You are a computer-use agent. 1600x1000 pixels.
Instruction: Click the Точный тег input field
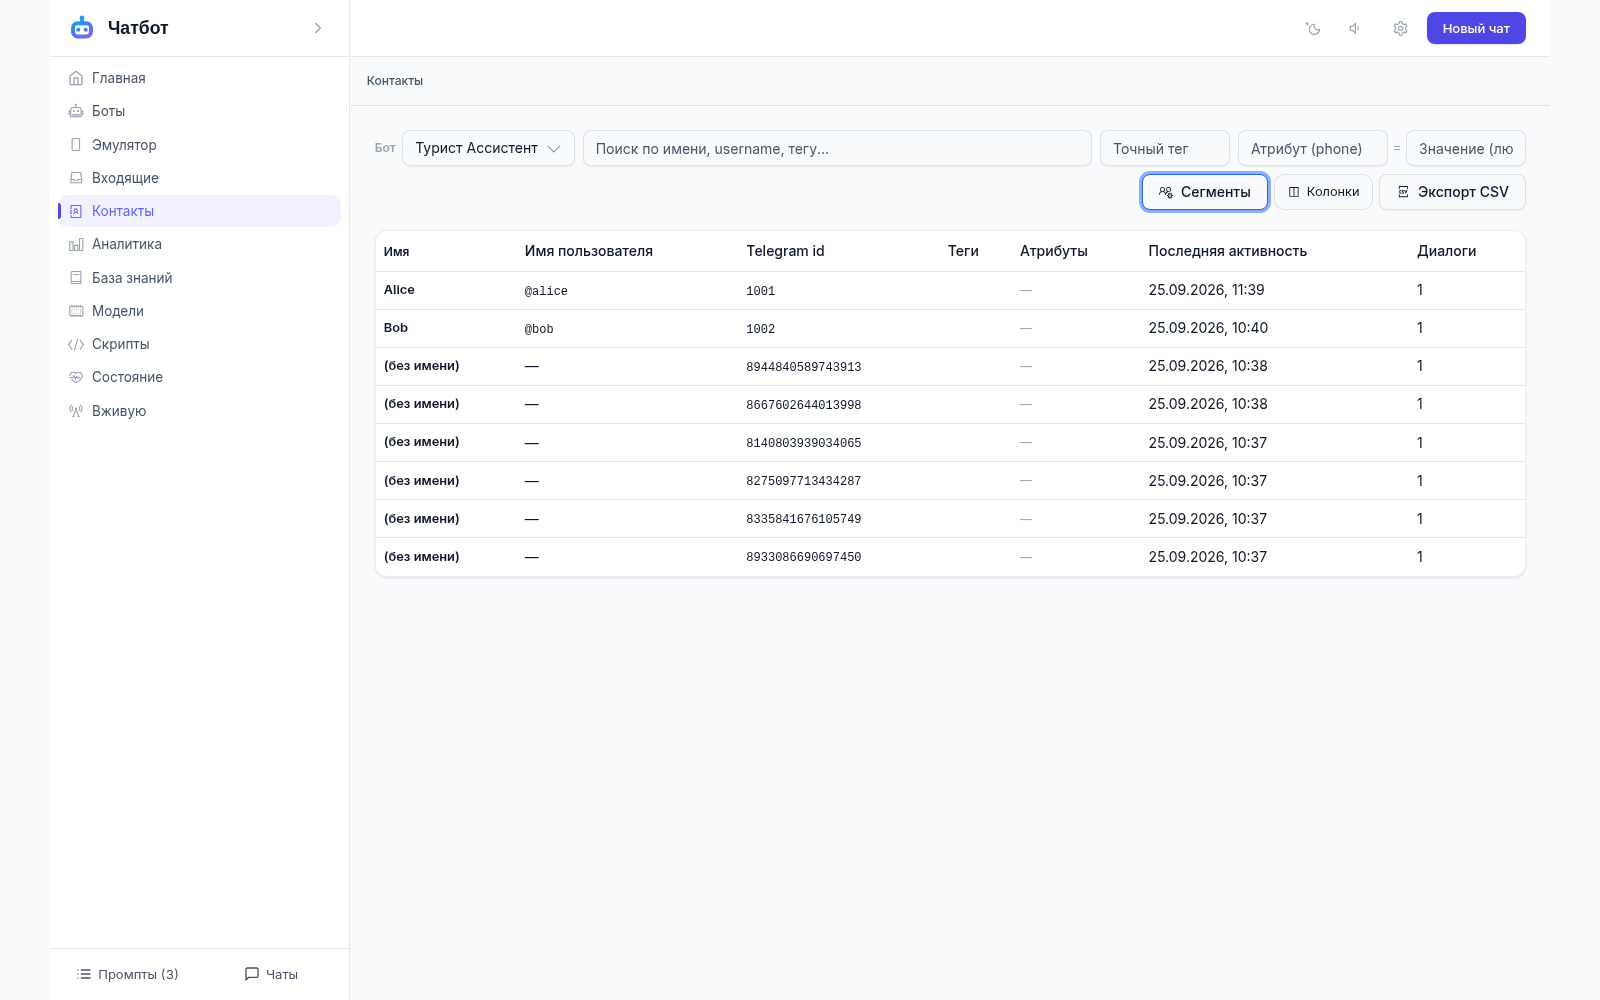[x=1165, y=148]
